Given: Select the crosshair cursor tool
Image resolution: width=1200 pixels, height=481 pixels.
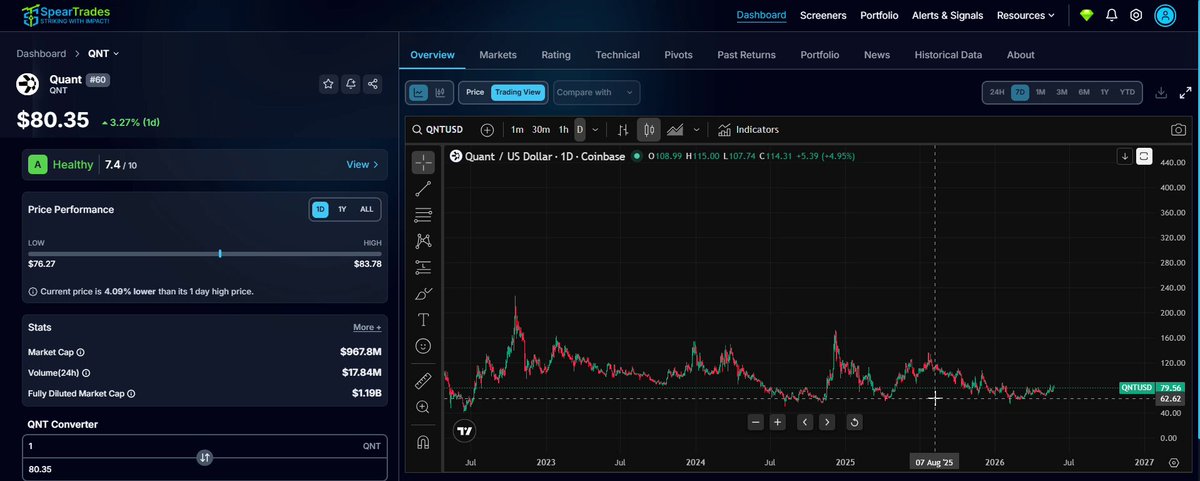Looking at the screenshot, I should click(x=423, y=162).
